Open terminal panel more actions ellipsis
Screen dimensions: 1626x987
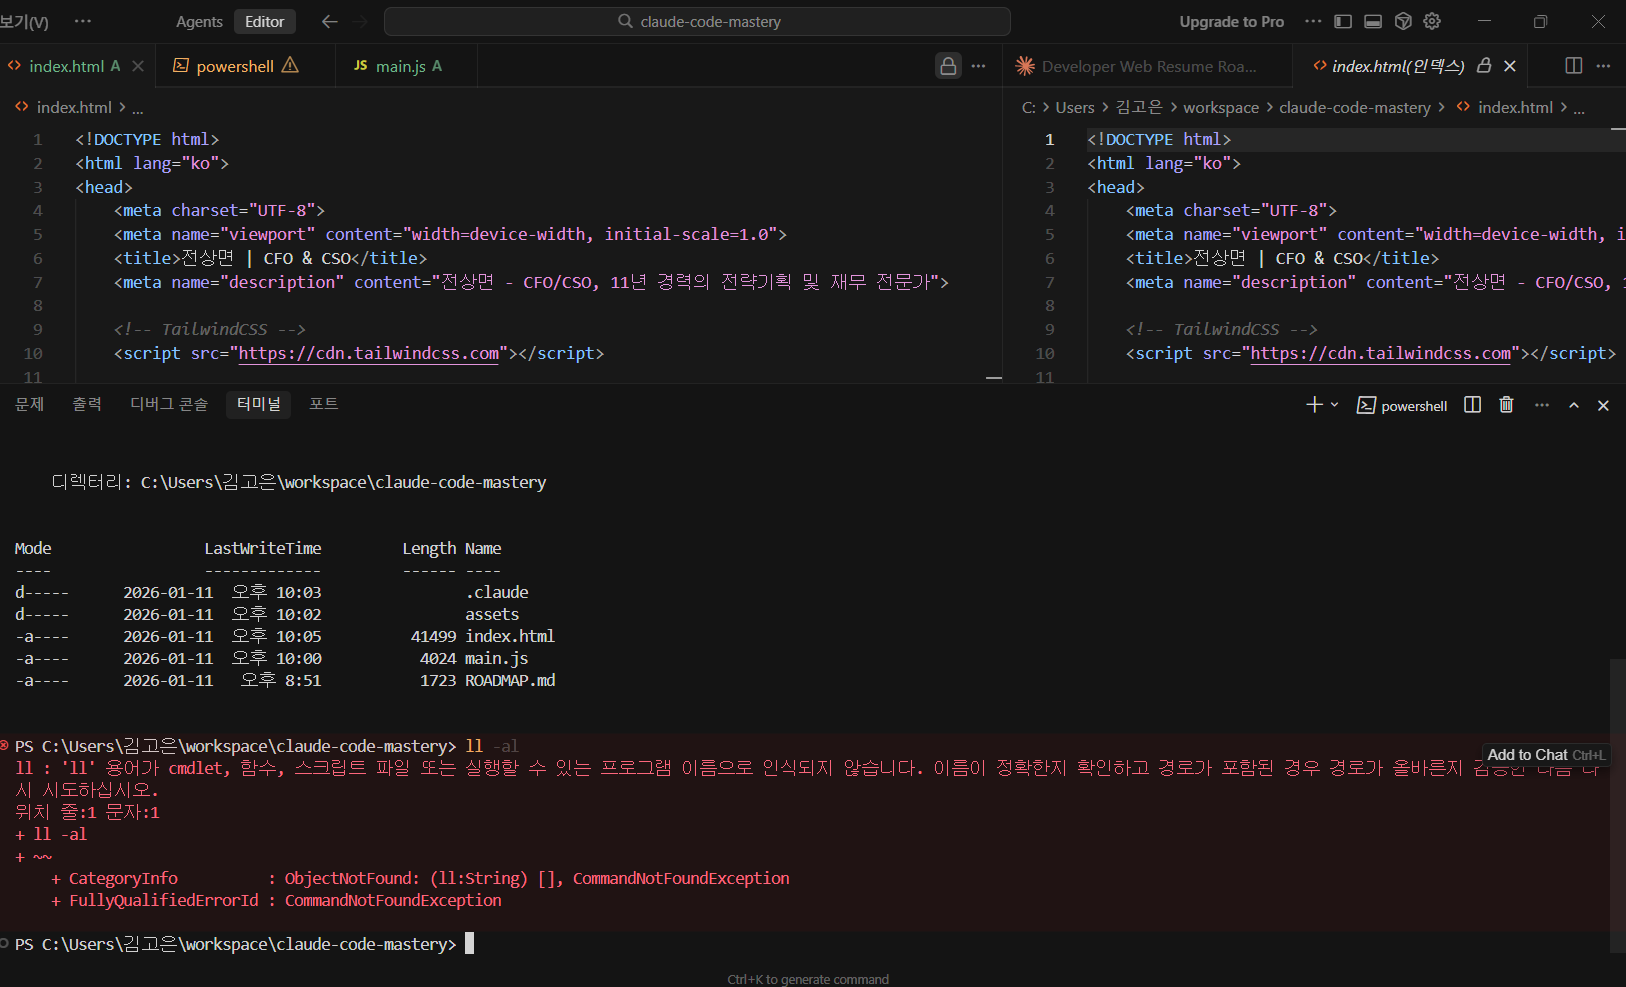click(1541, 405)
